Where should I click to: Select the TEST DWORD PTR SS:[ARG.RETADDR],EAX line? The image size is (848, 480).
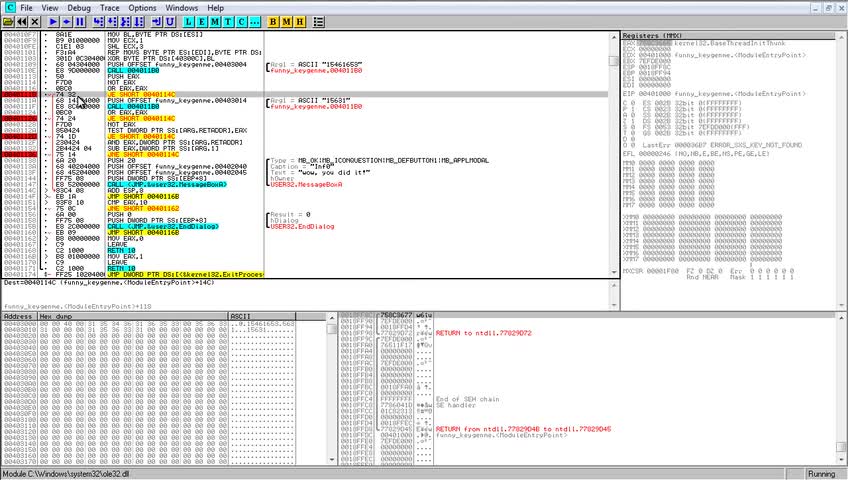coord(177,130)
